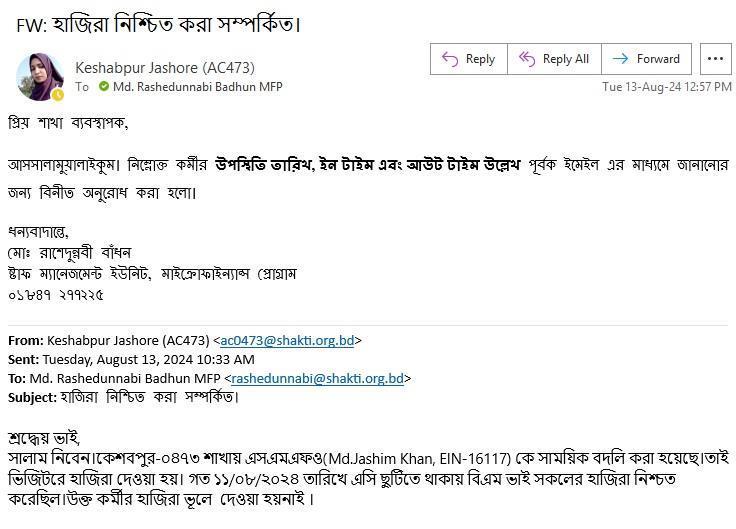The image size is (736, 529).
Task: Click the phone number in the signature
Action: 56,295
